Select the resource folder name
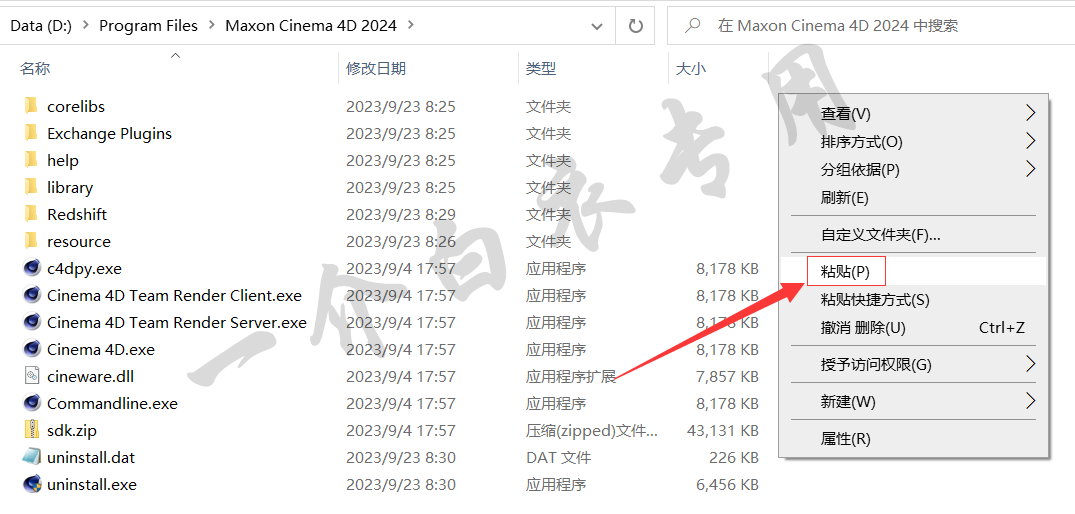The height and width of the screenshot is (514, 1075). pyautogui.click(x=79, y=241)
